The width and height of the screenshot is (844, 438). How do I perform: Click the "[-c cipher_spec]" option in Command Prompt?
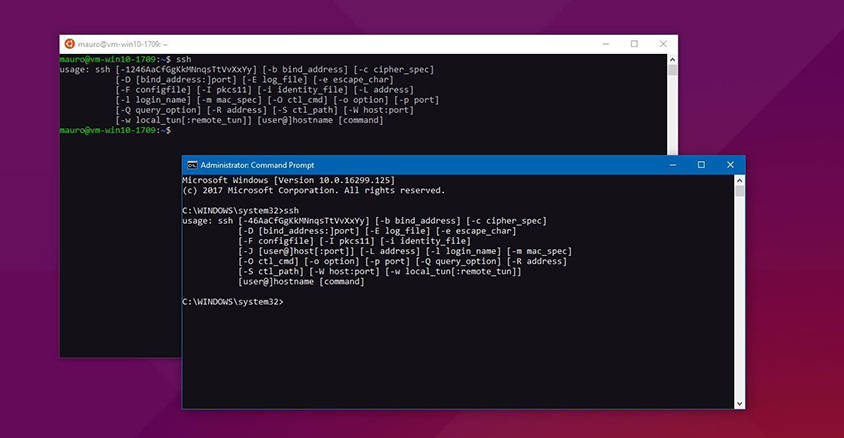coord(507,221)
